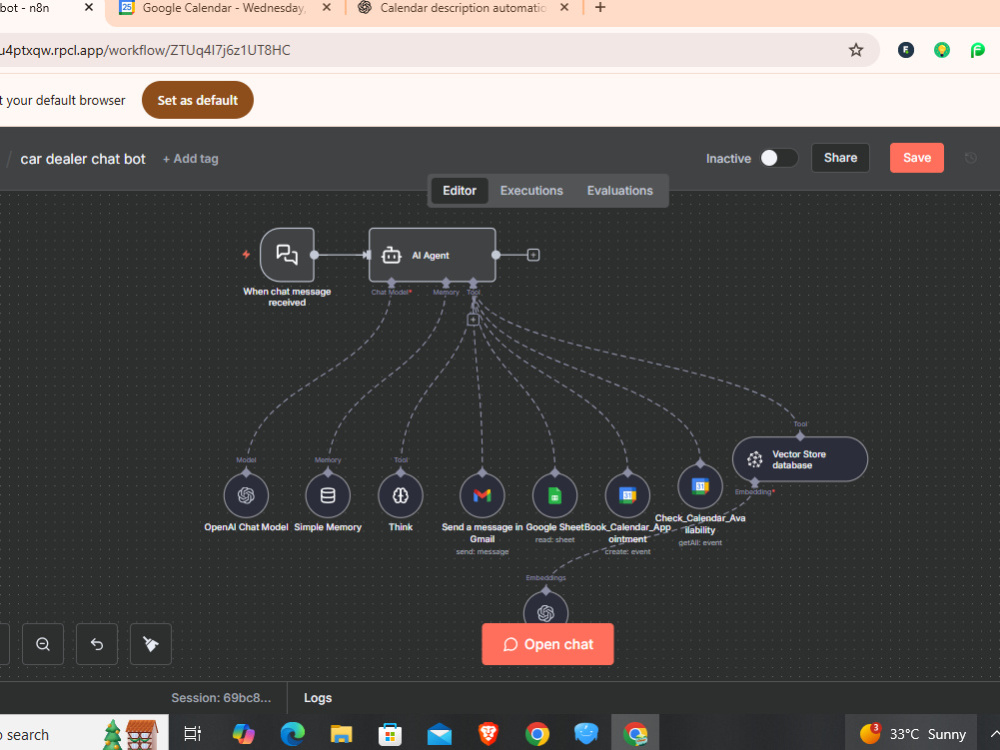Viewport: 1000px width, 750px height.
Task: Click the Session ID text
Action: coord(221,698)
